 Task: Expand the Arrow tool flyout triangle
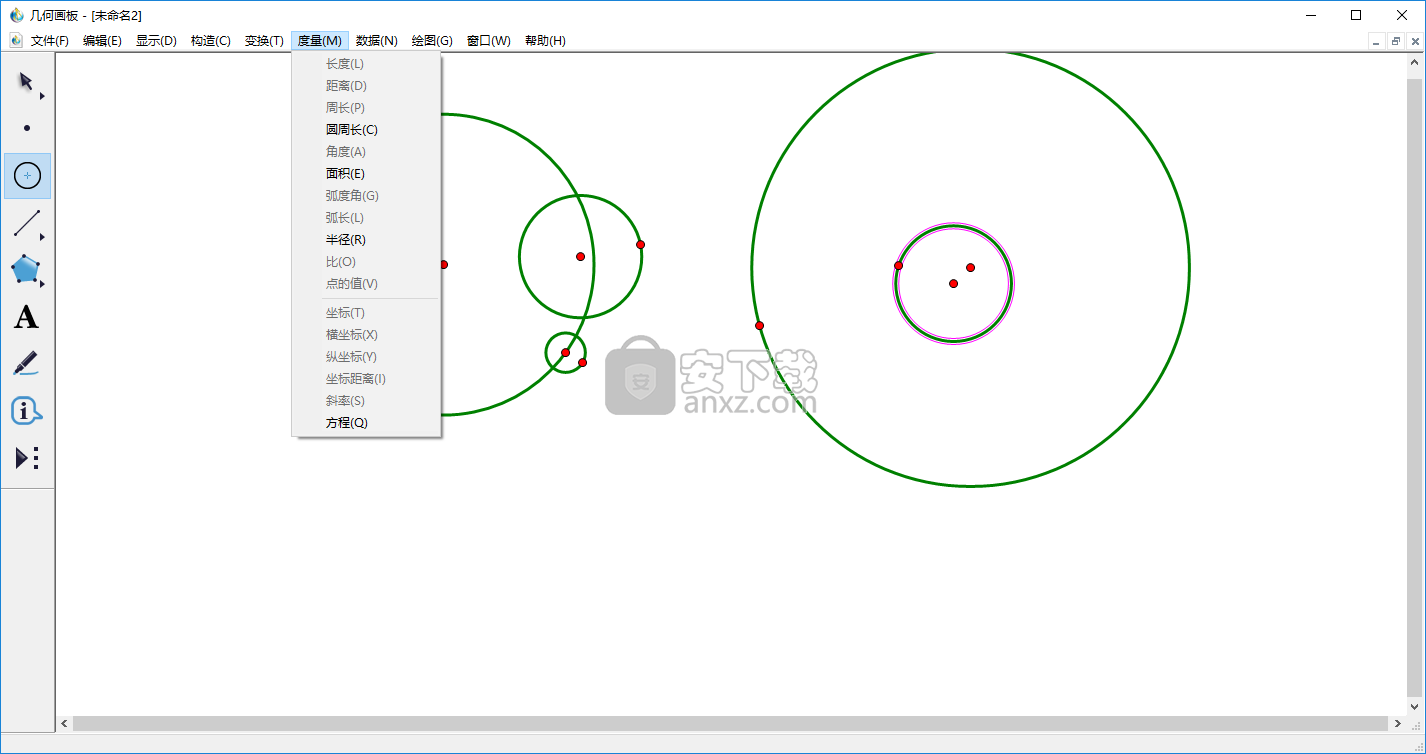42,96
